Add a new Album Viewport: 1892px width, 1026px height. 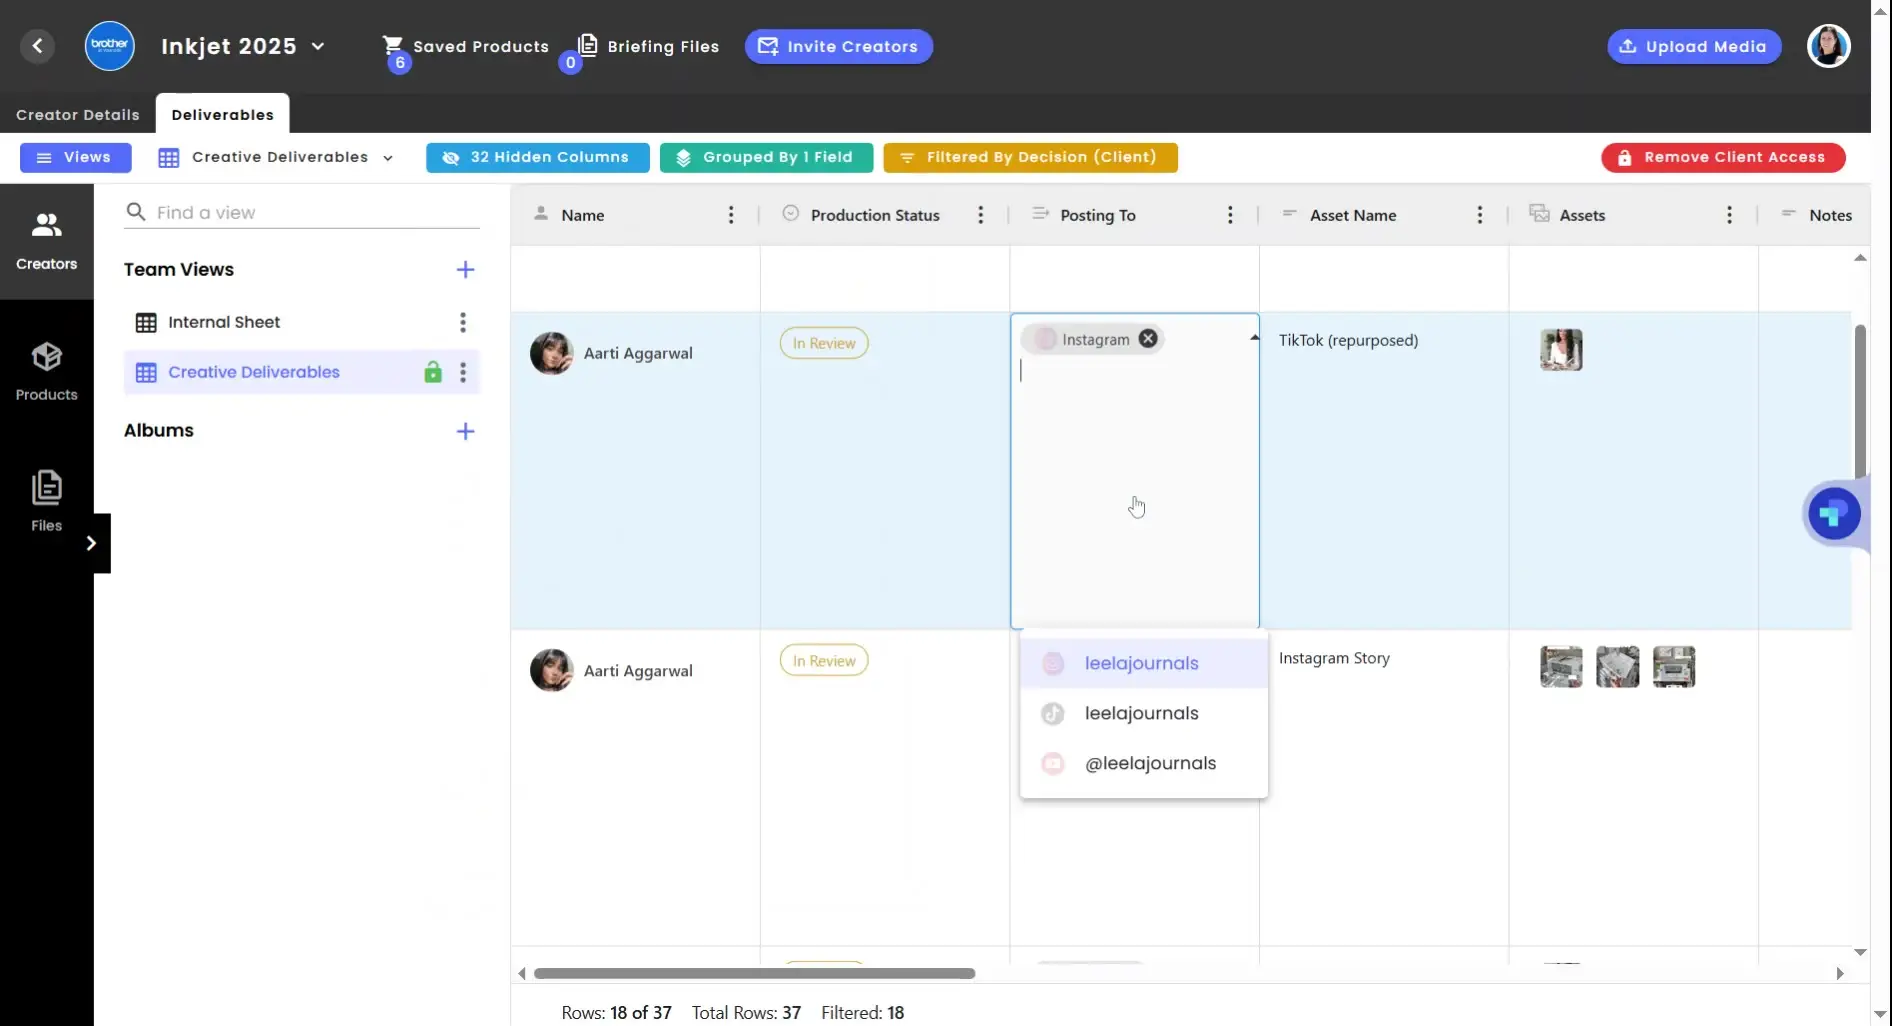click(x=465, y=431)
